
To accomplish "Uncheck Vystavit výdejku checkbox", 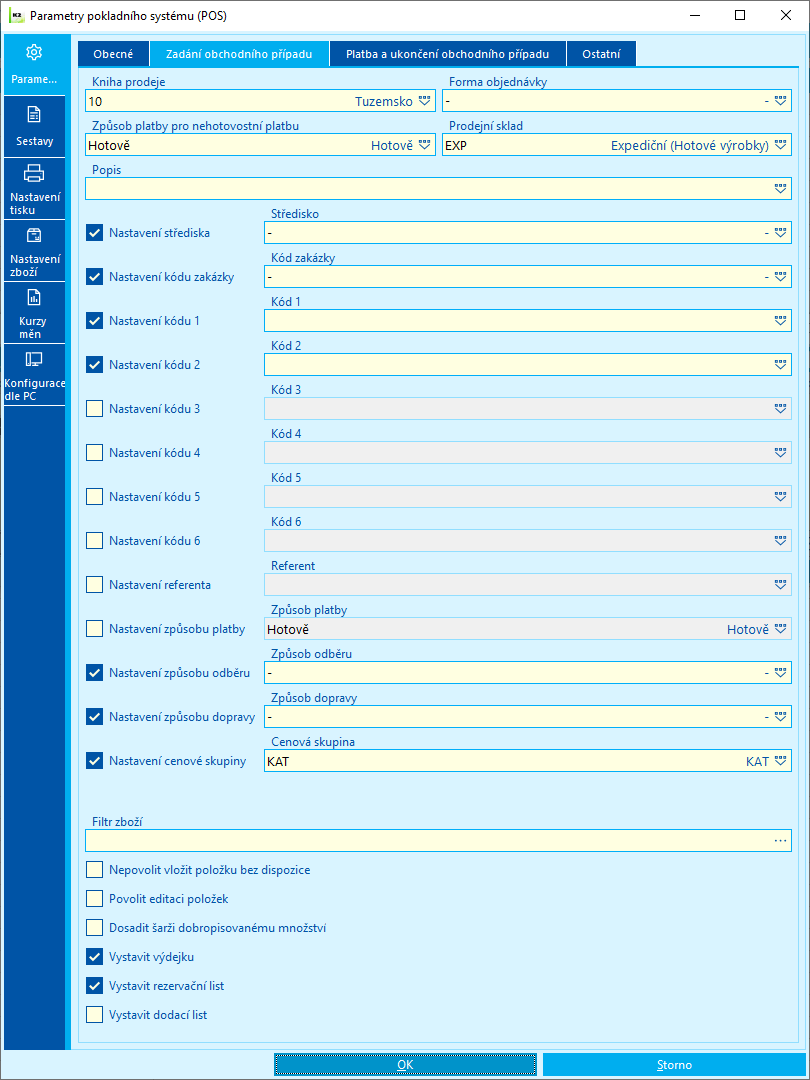I will pos(94,957).
